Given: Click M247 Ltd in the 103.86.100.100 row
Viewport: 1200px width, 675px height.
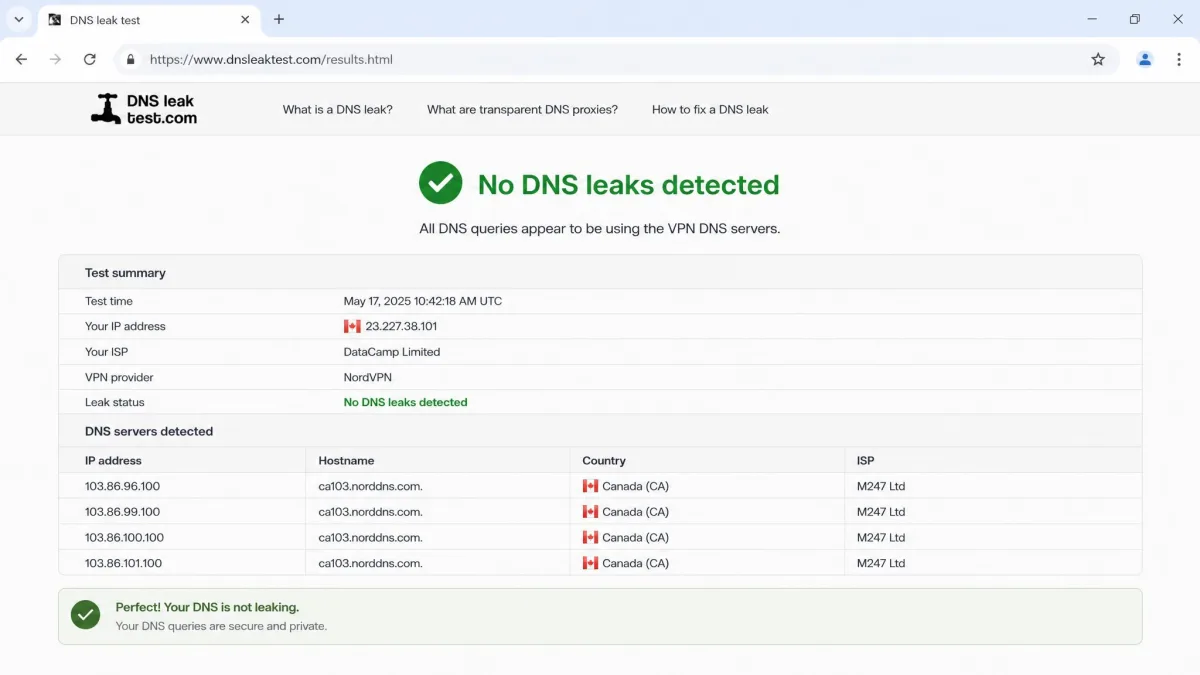Looking at the screenshot, I should [x=881, y=537].
